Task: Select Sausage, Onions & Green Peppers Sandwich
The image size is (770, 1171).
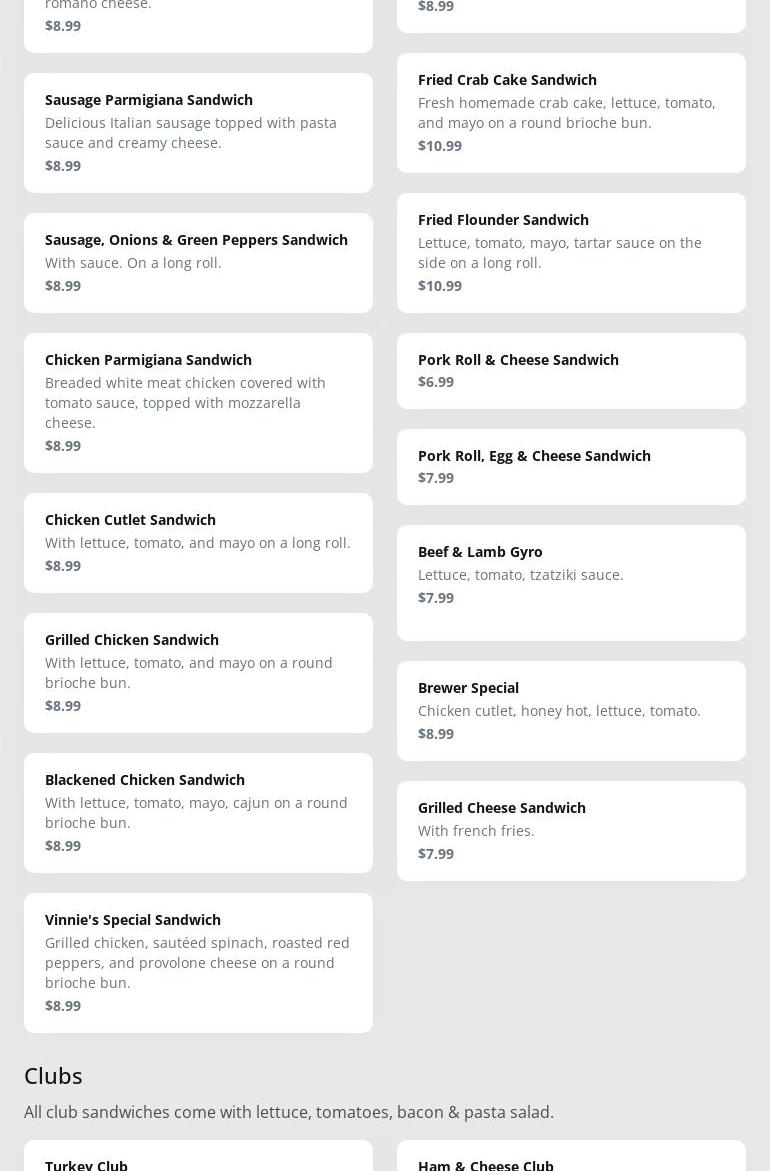Action: (x=198, y=262)
